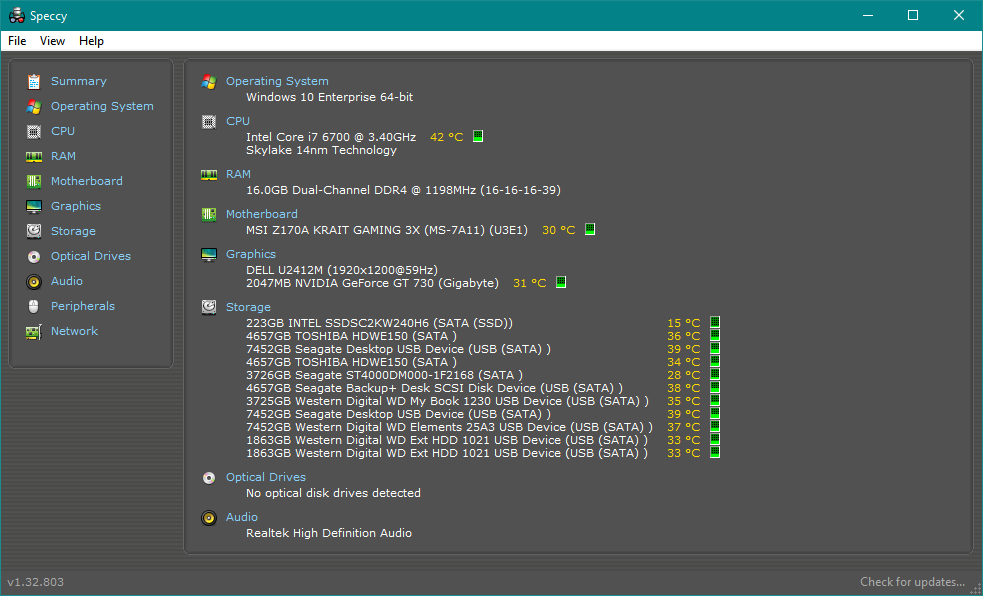Click the Optical Drives disc icon in sidebar
Screen dimensions: 983x596
34,256
